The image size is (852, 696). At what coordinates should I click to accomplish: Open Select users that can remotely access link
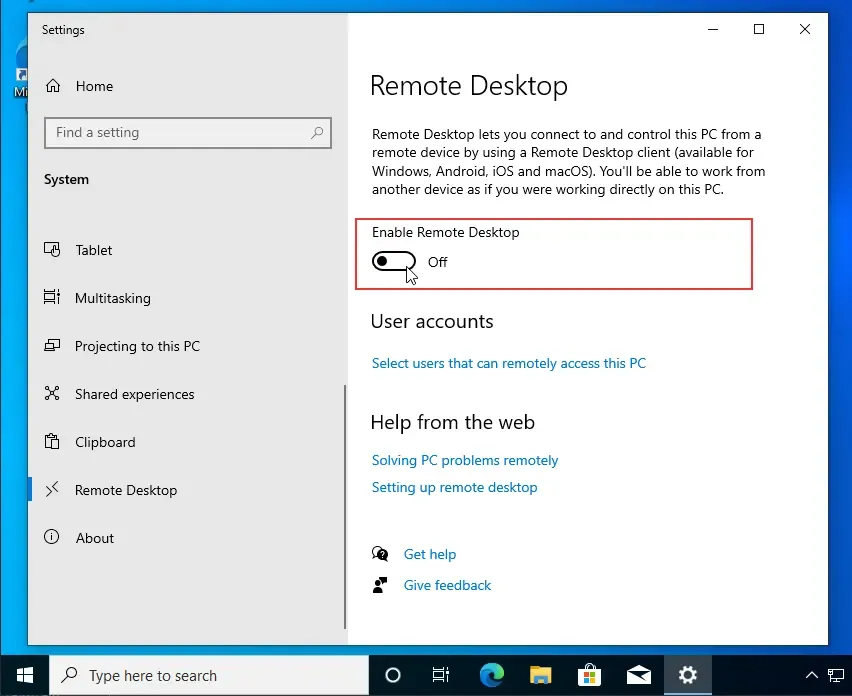[509, 363]
